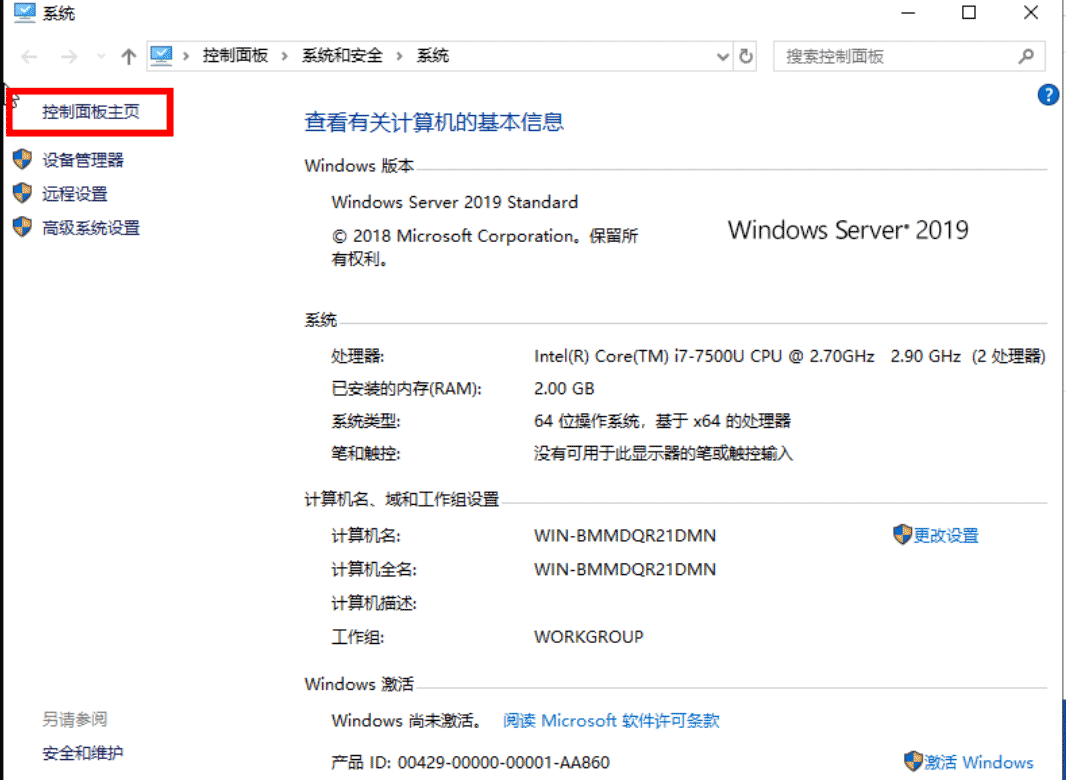Viewport: 1066px width, 780px height.
Task: Click the text Windows Server 2019 Standard
Action: click(x=455, y=203)
